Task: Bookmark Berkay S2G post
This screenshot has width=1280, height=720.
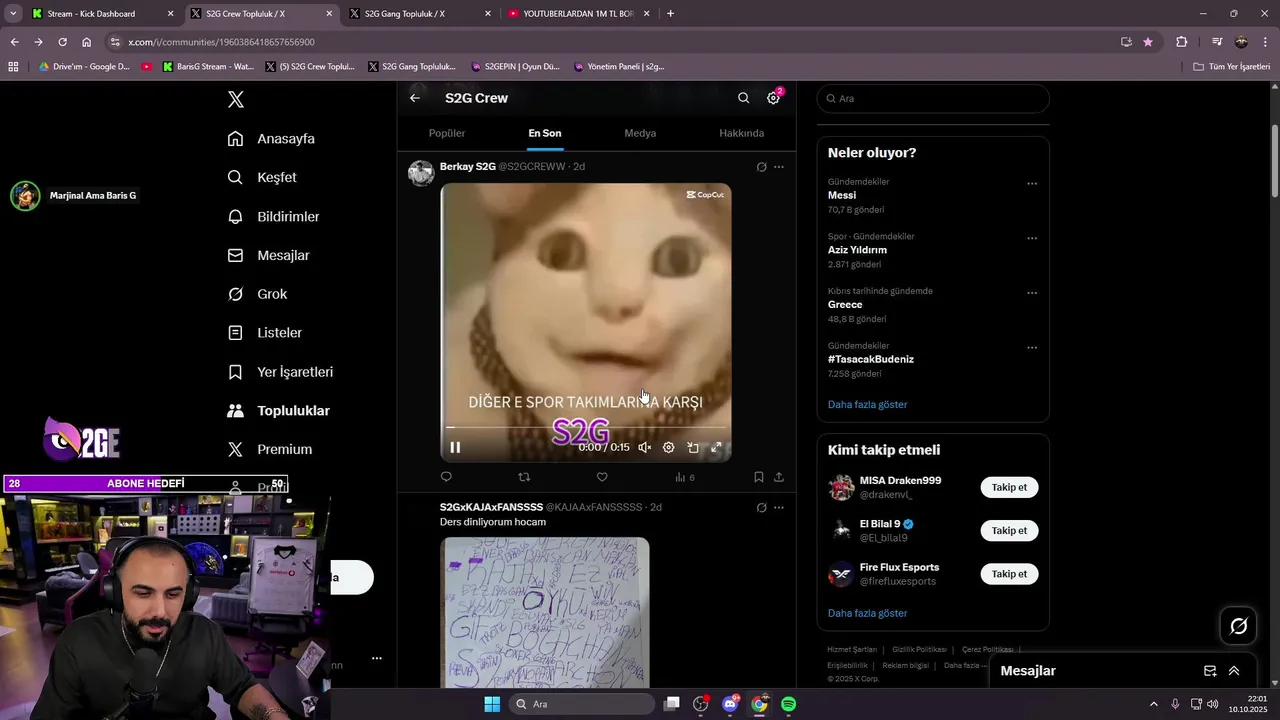Action: click(759, 477)
